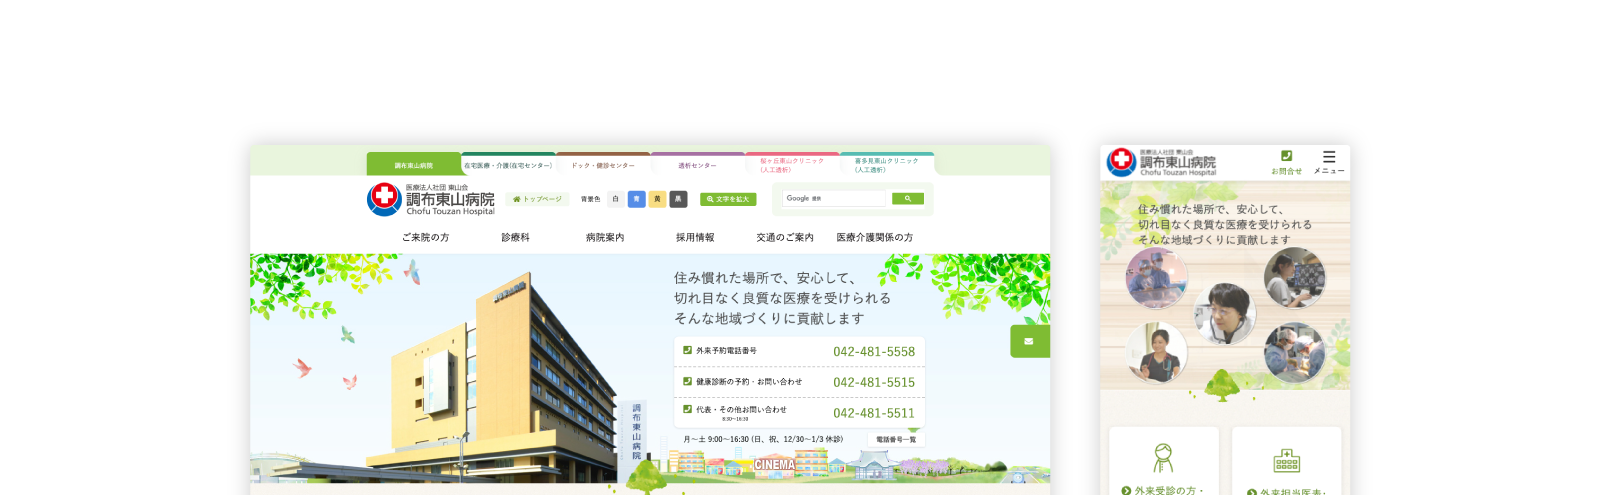Set background color to white (白)
Viewport: 1600px width, 495px height.
615,199
